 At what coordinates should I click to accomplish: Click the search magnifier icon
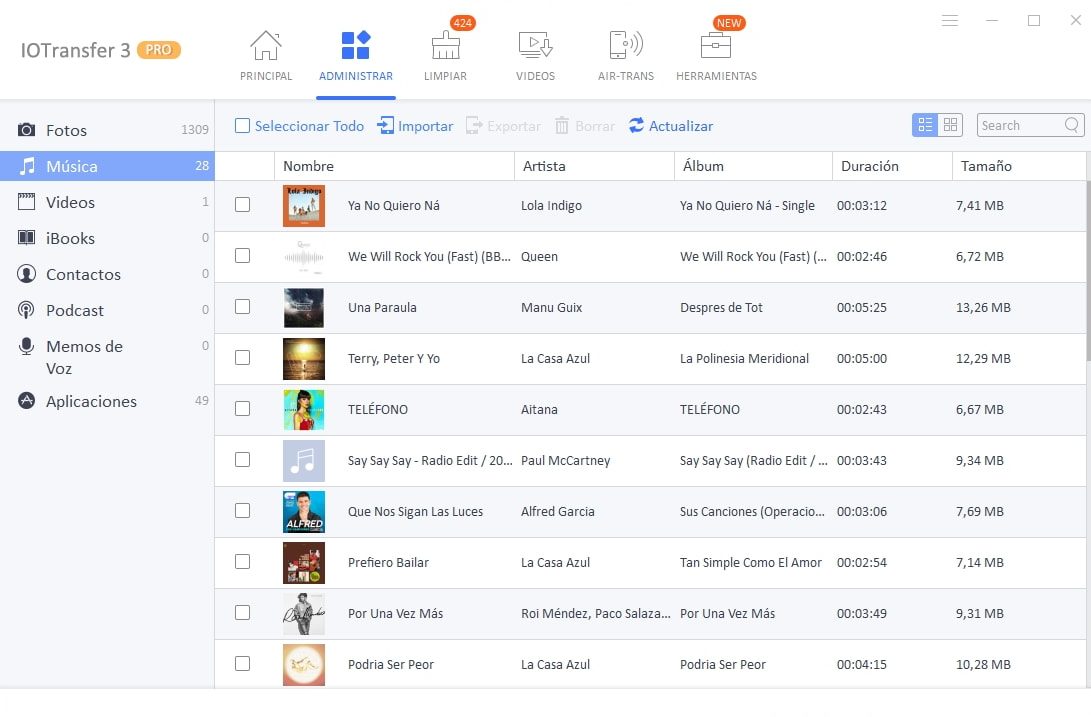pos(1072,125)
